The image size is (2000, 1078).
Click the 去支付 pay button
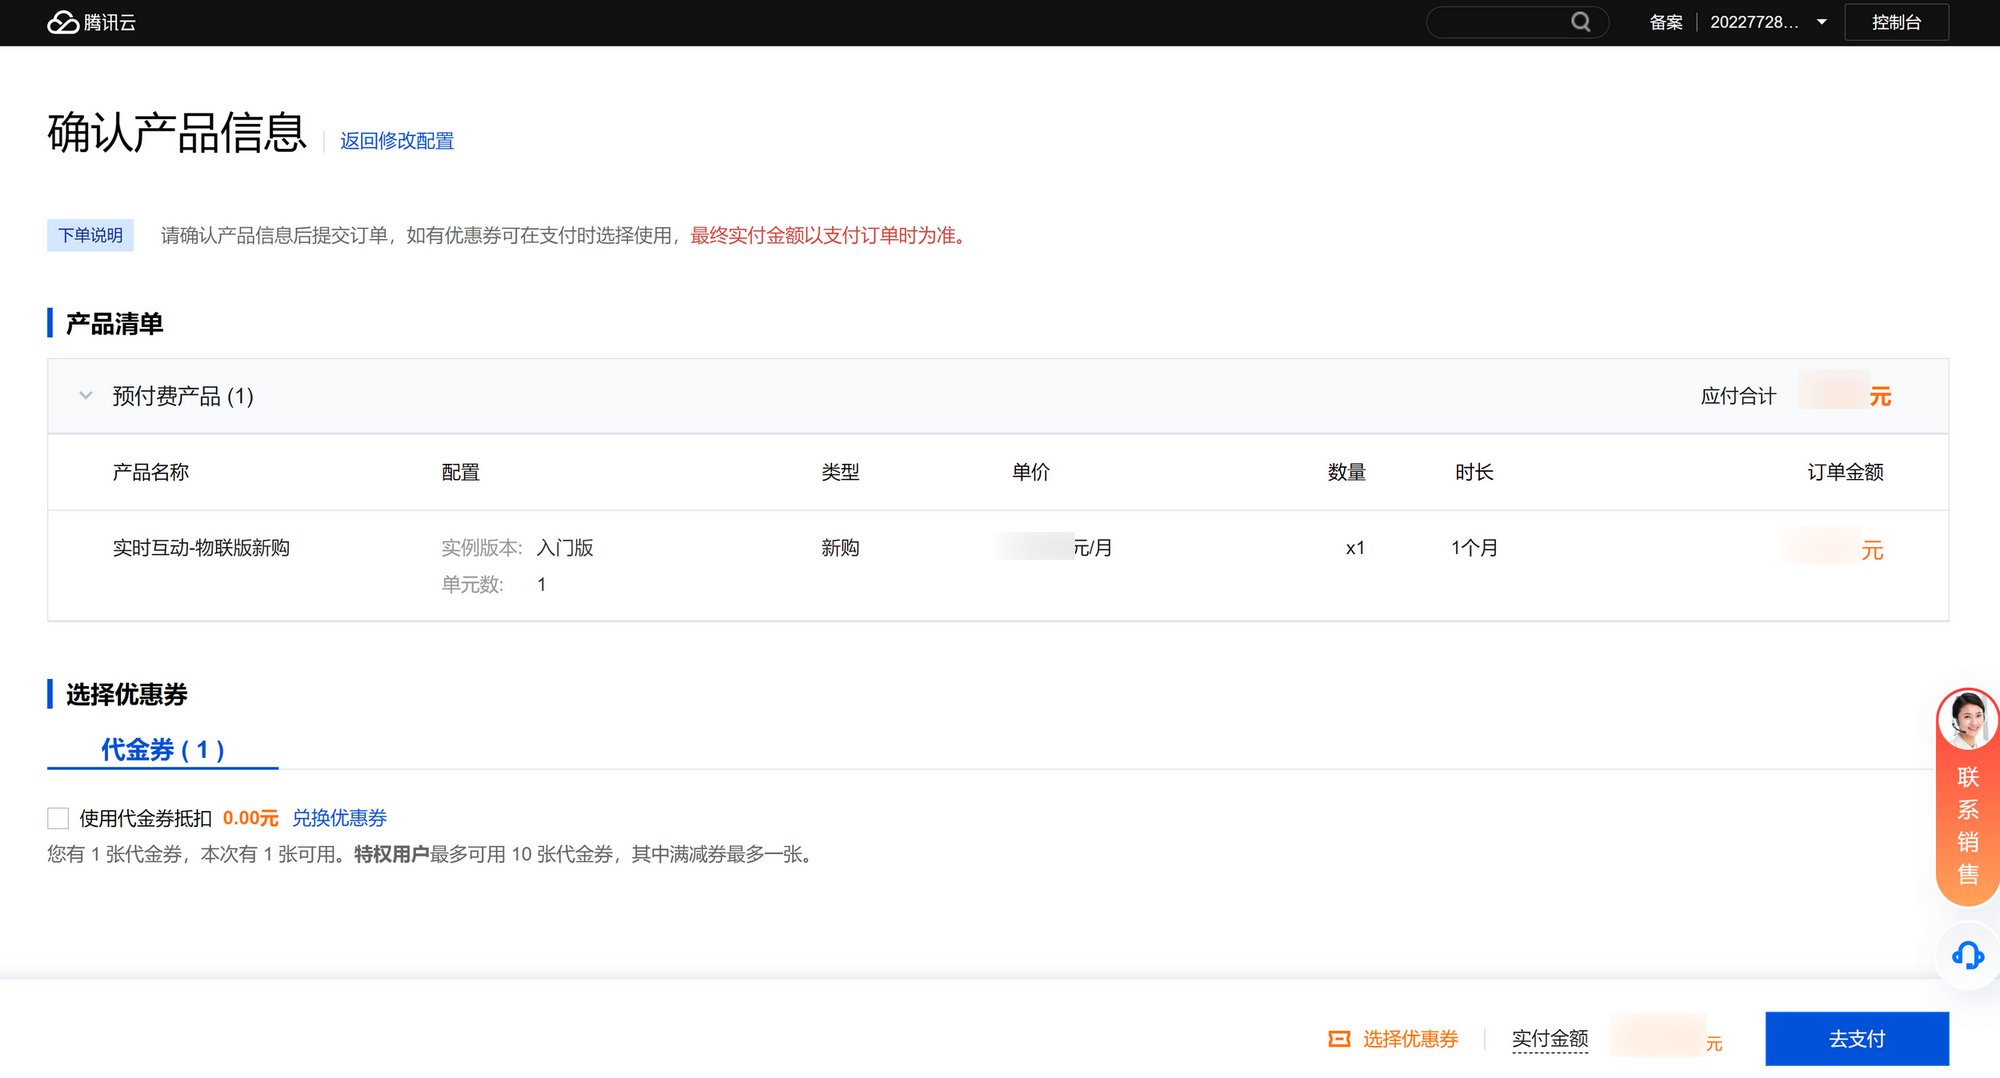(1856, 1039)
